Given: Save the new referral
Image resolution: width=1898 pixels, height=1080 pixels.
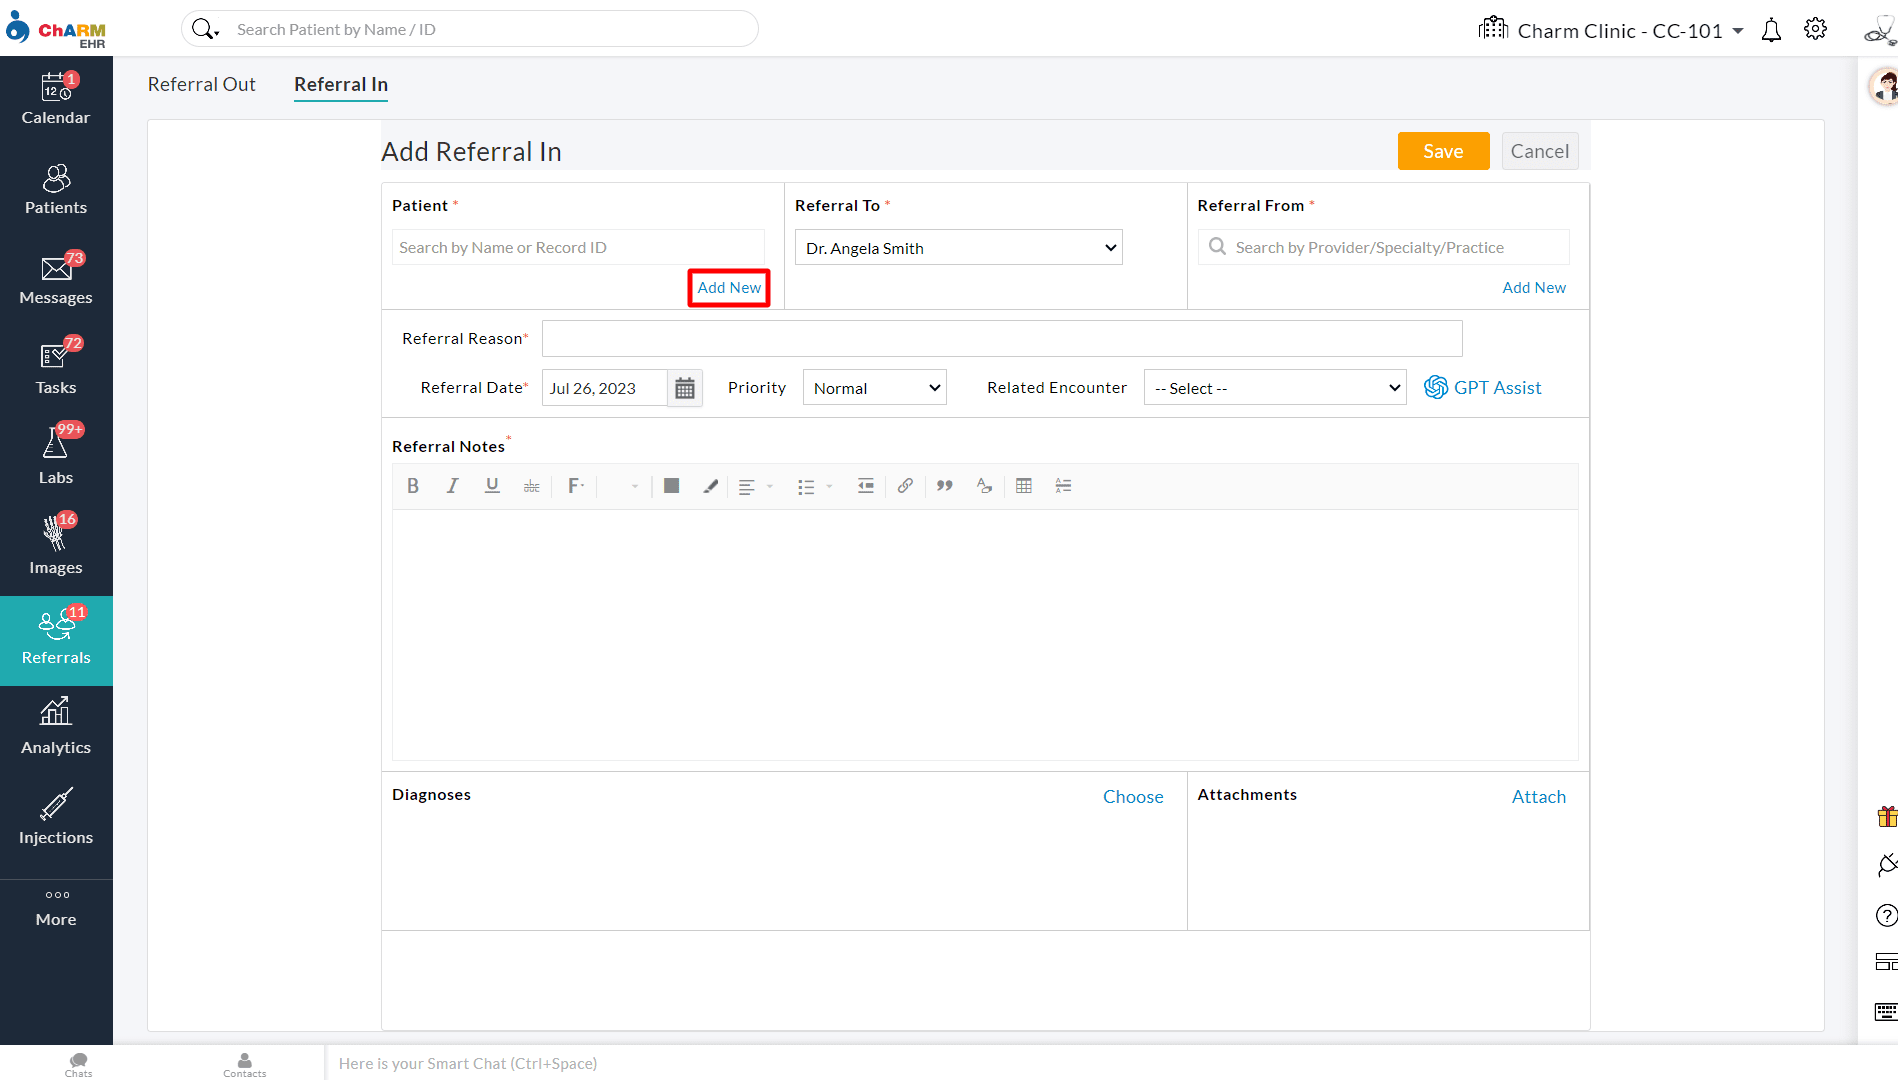Looking at the screenshot, I should (1443, 151).
